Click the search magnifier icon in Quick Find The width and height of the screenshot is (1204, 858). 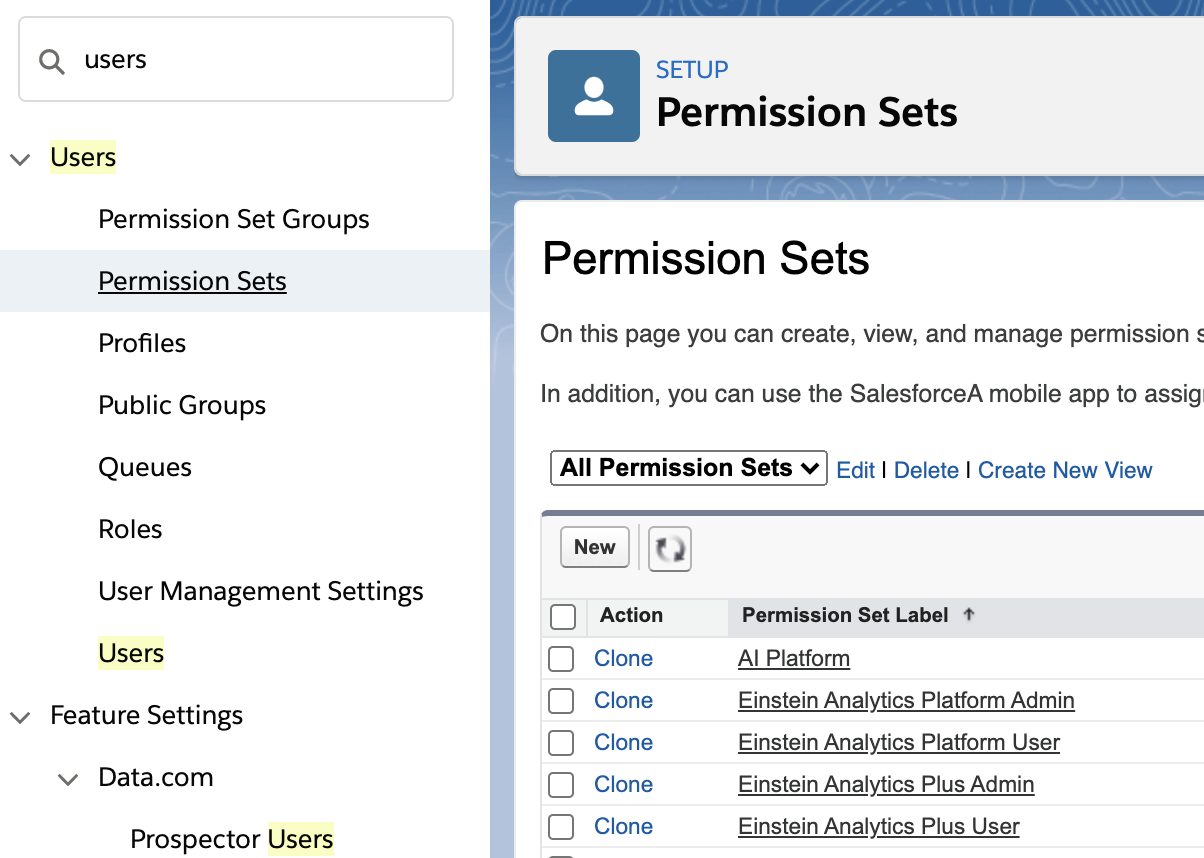pyautogui.click(x=51, y=61)
